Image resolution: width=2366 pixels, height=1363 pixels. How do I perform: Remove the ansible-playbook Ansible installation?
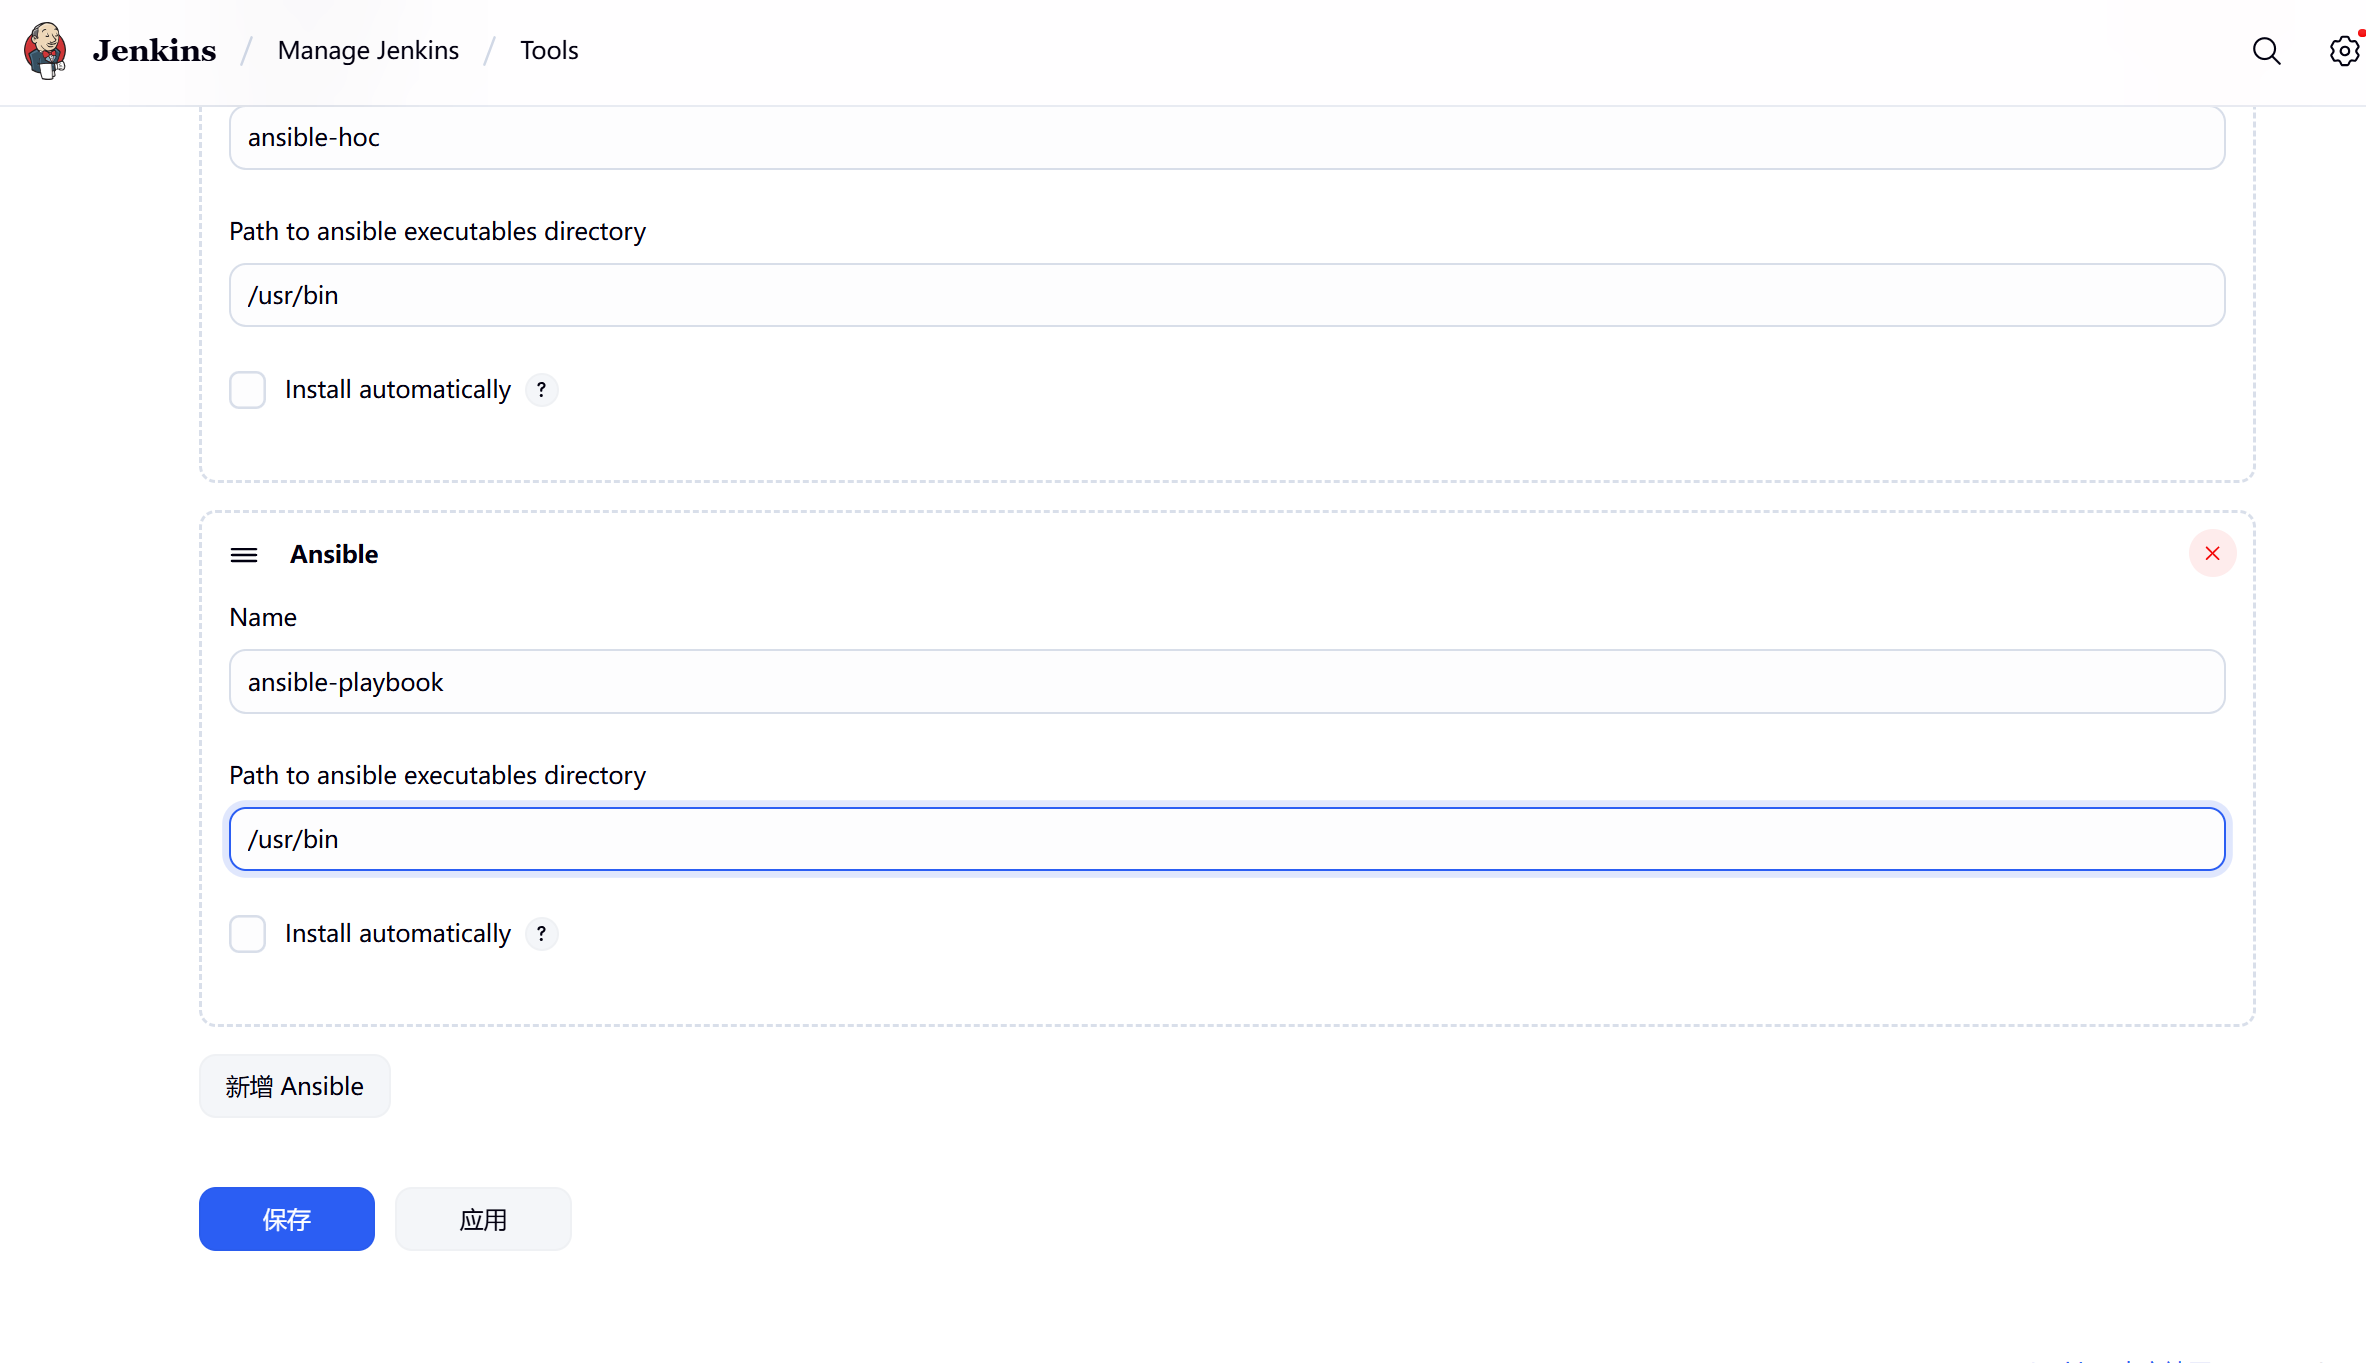[2212, 554]
